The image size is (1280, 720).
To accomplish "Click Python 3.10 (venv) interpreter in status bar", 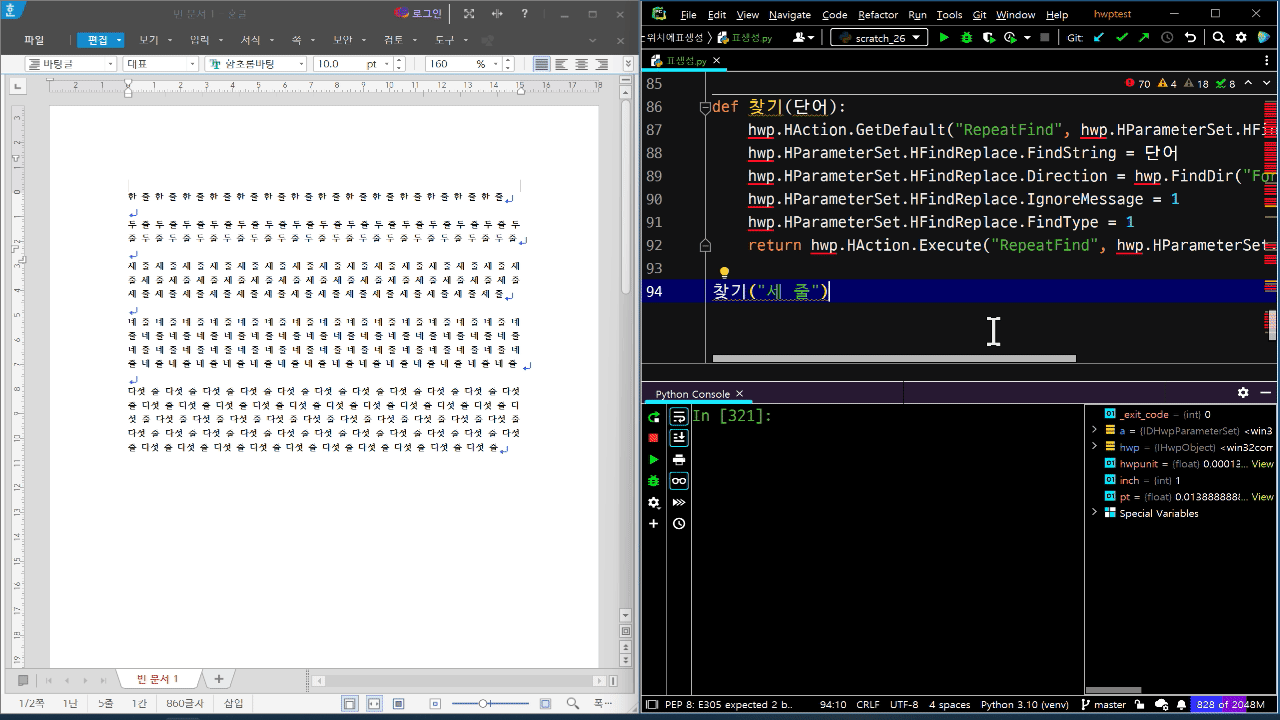I will pyautogui.click(x=1025, y=705).
